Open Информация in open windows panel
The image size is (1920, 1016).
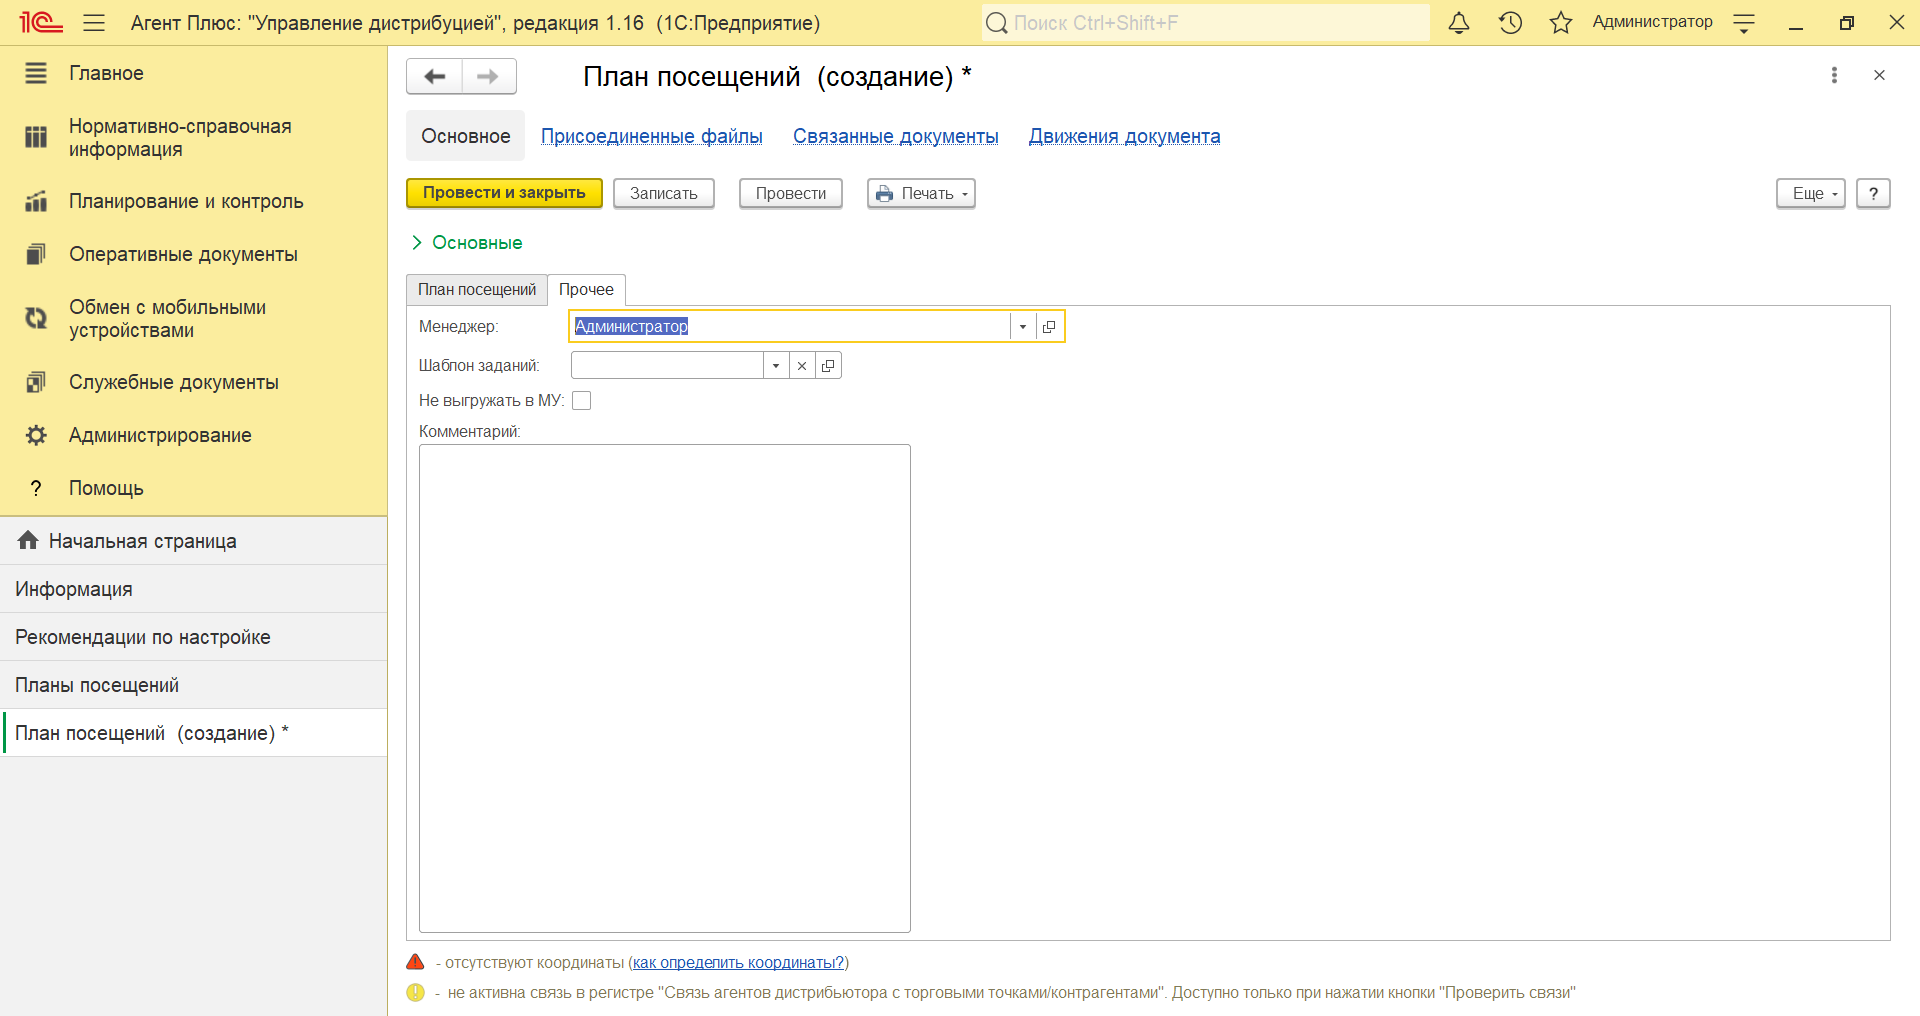point(193,589)
